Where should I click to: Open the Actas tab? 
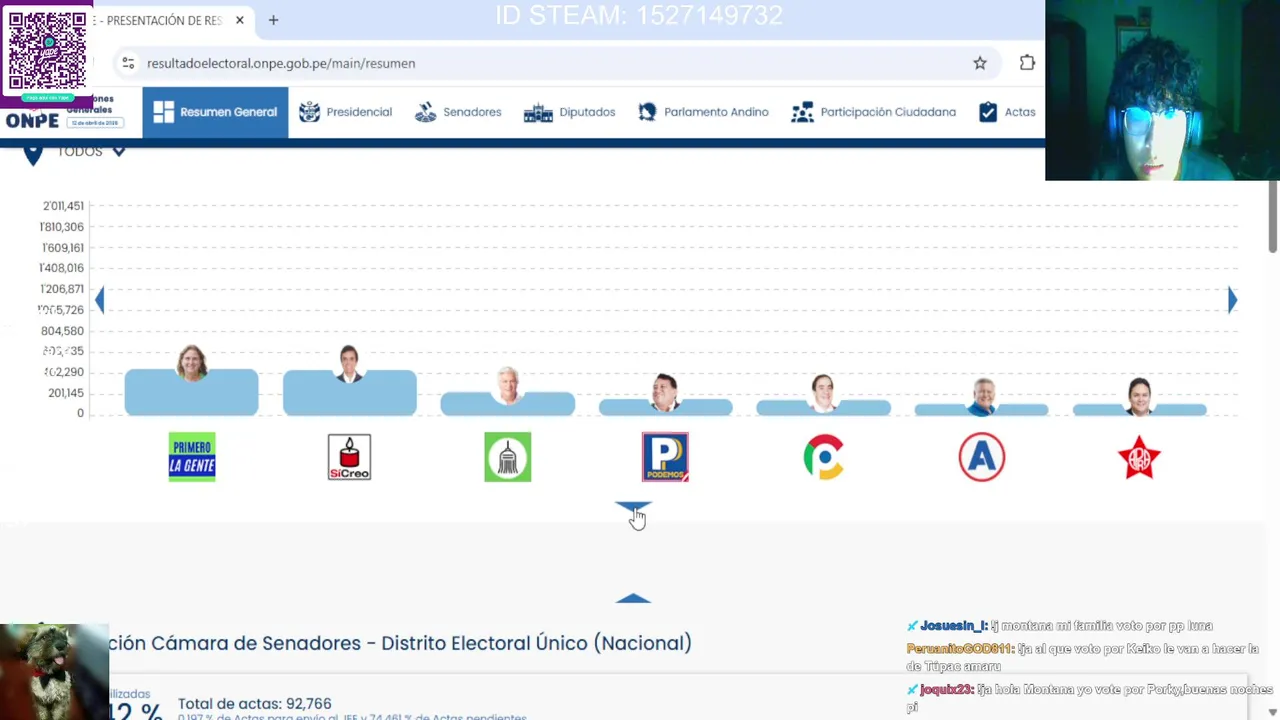tap(1007, 112)
